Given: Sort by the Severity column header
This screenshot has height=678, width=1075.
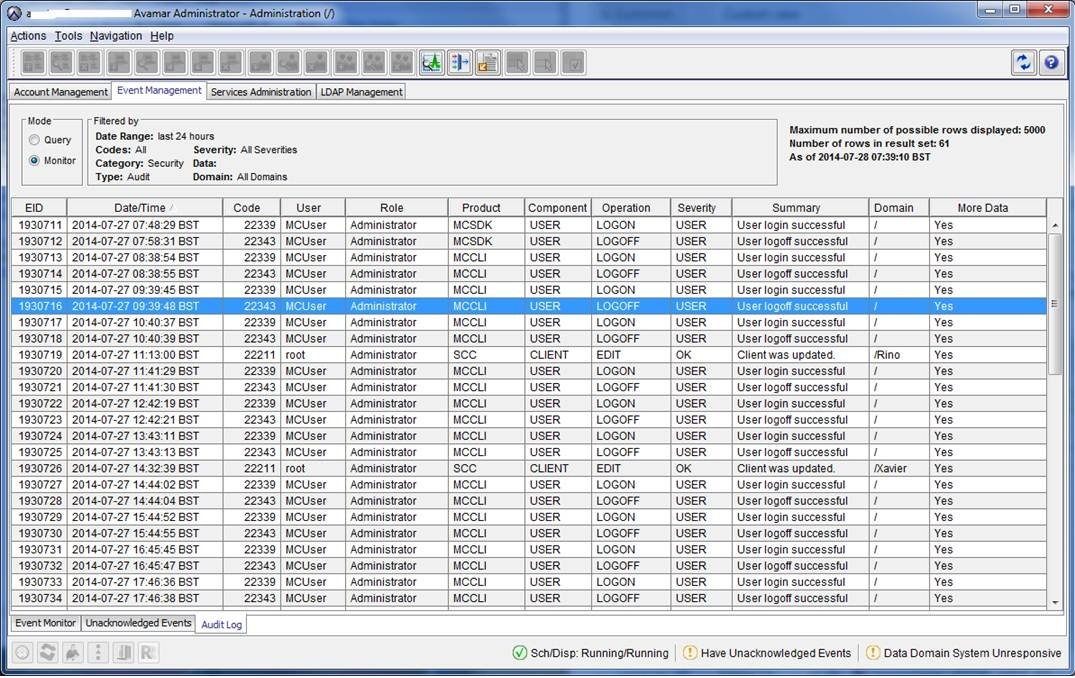Looking at the screenshot, I should 701,208.
